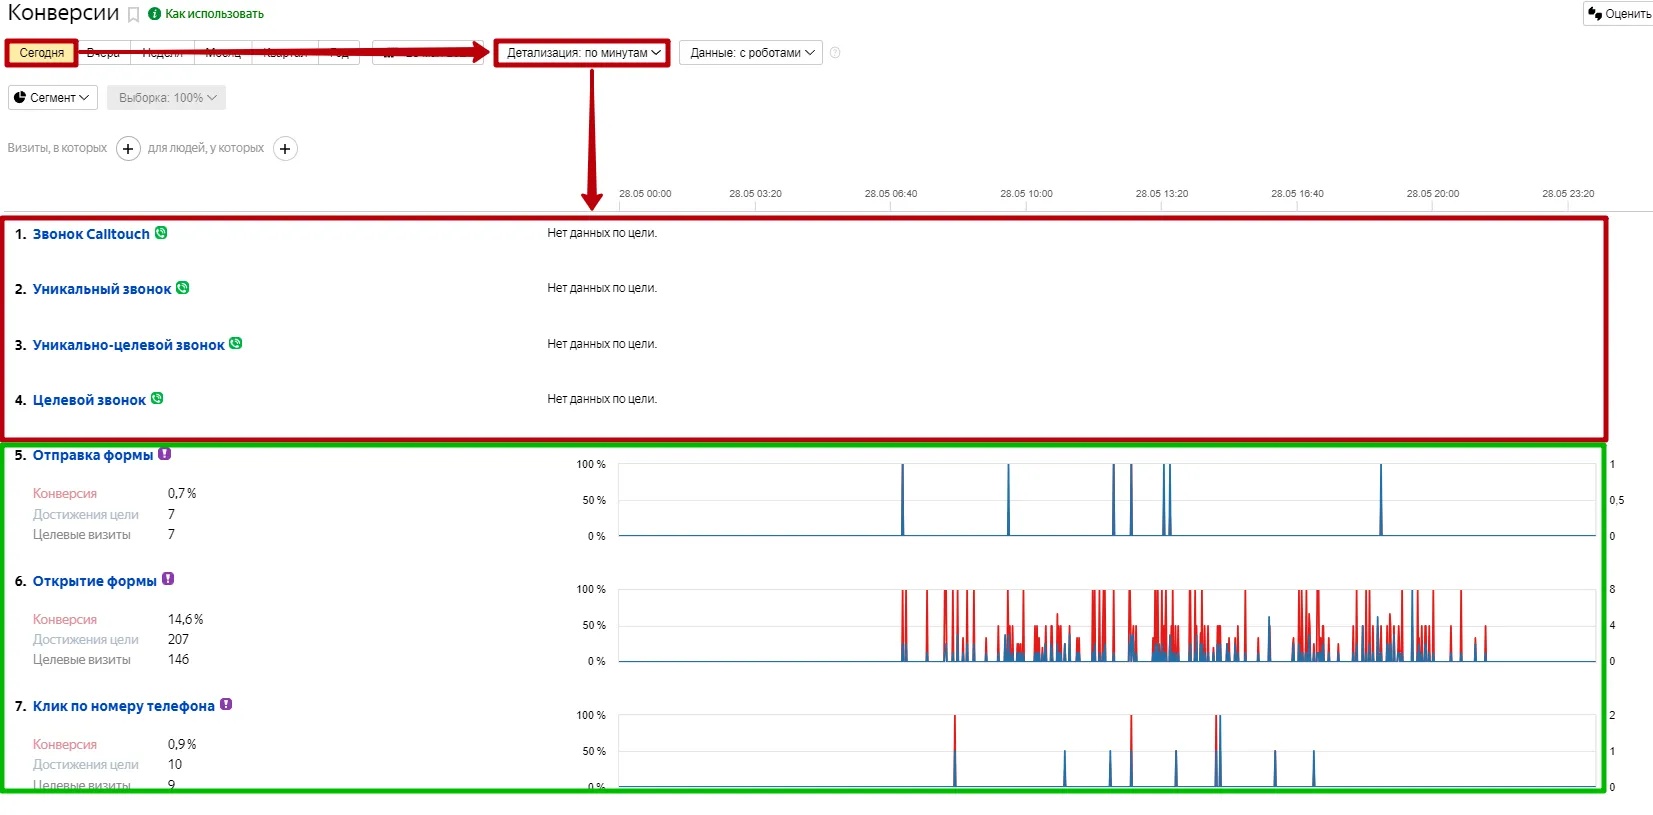This screenshot has height=815, width=1653.
Task: Add condition with plus after Визиты, в которых
Action: pos(128,149)
